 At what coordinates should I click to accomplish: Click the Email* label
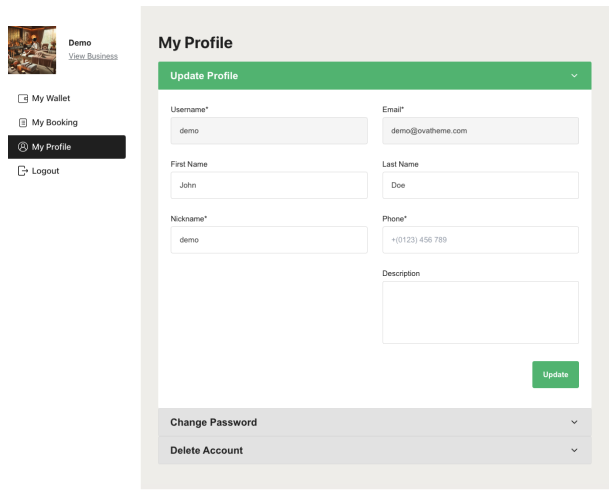coord(393,110)
